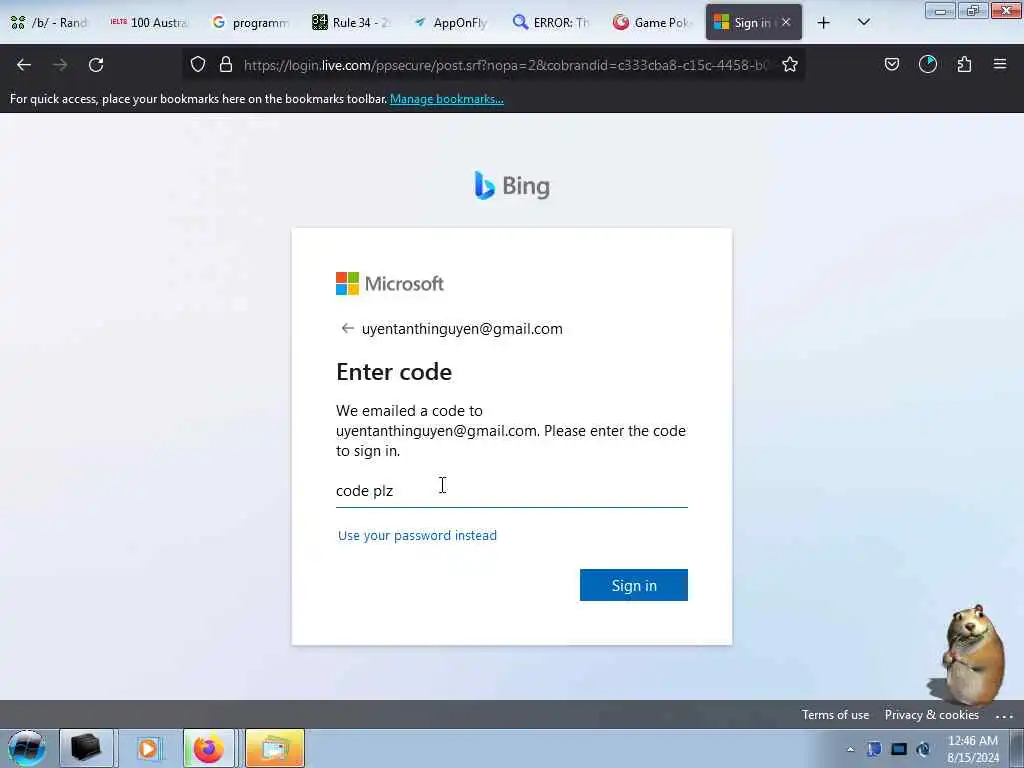Screen dimensions: 1024x768
Task: Reload the page with the refresh icon
Action: tap(96, 65)
